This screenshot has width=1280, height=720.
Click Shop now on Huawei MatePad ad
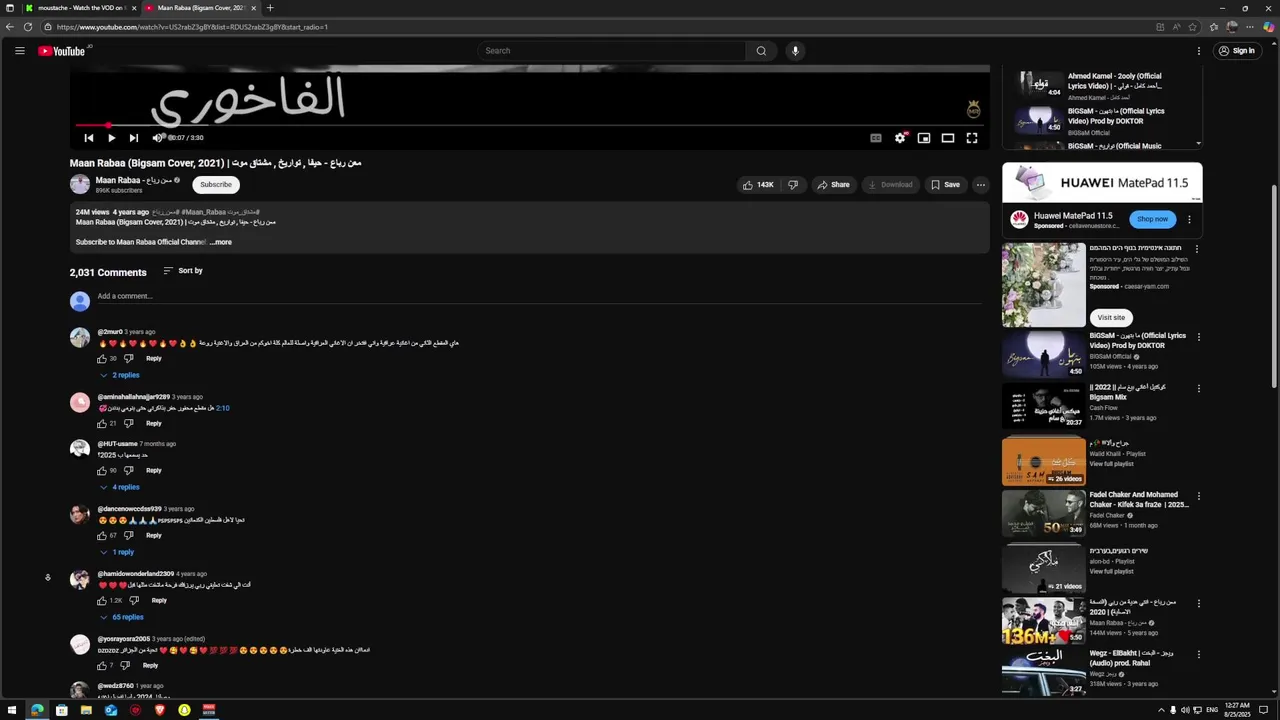pyautogui.click(x=1152, y=219)
